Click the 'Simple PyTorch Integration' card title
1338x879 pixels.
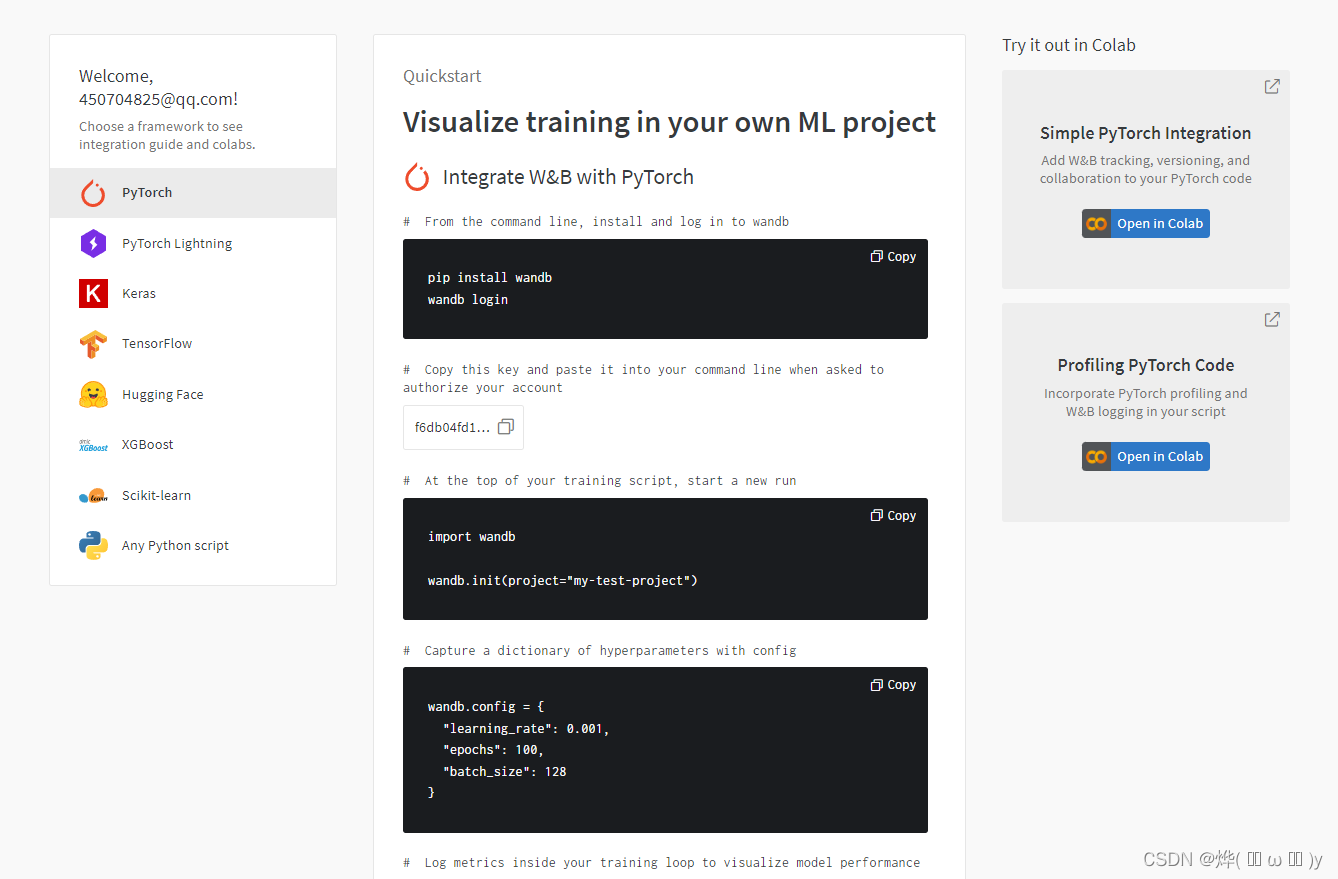click(1145, 133)
